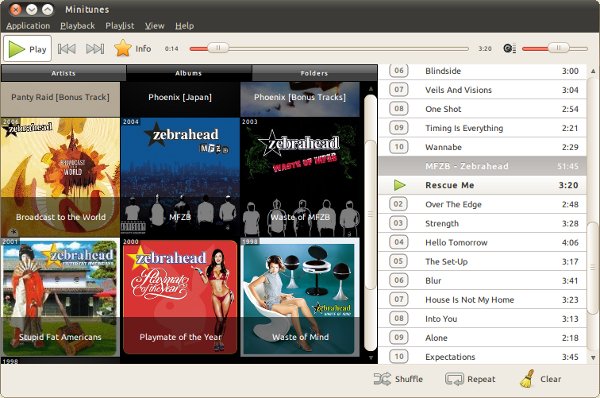Adjust the volume slider handle

pos(558,48)
